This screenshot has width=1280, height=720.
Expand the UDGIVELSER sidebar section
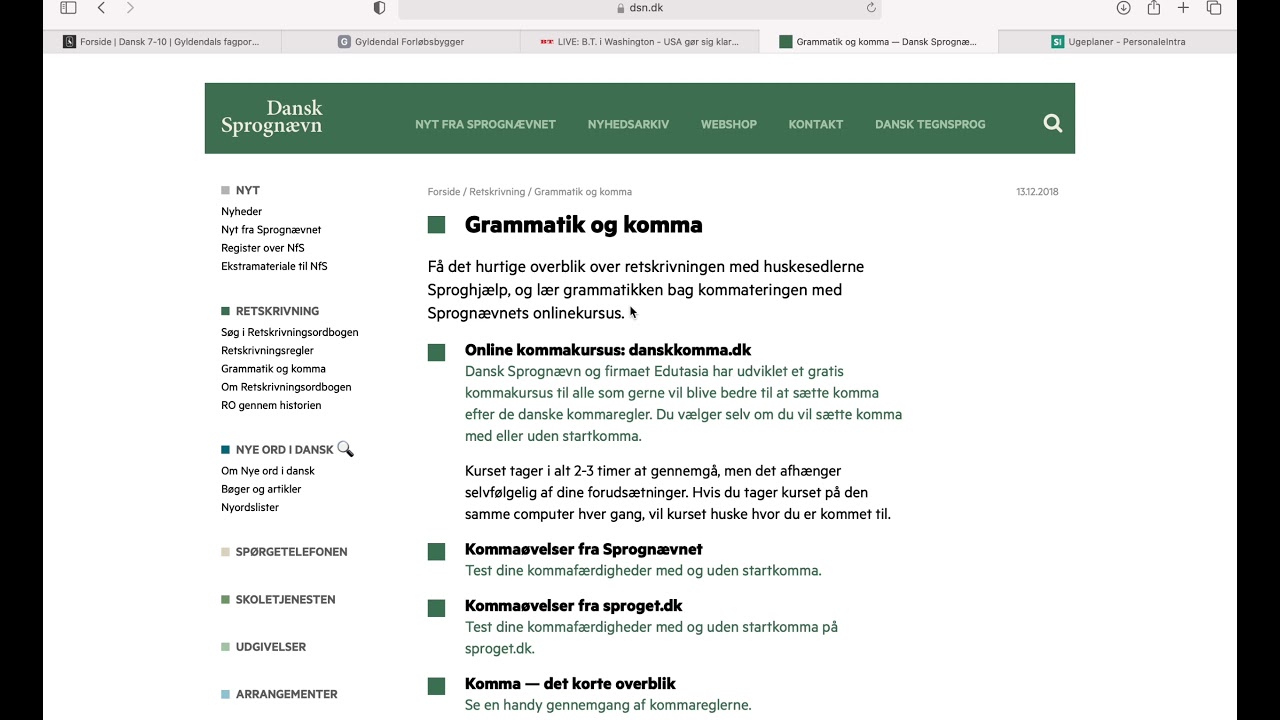[x=270, y=647]
